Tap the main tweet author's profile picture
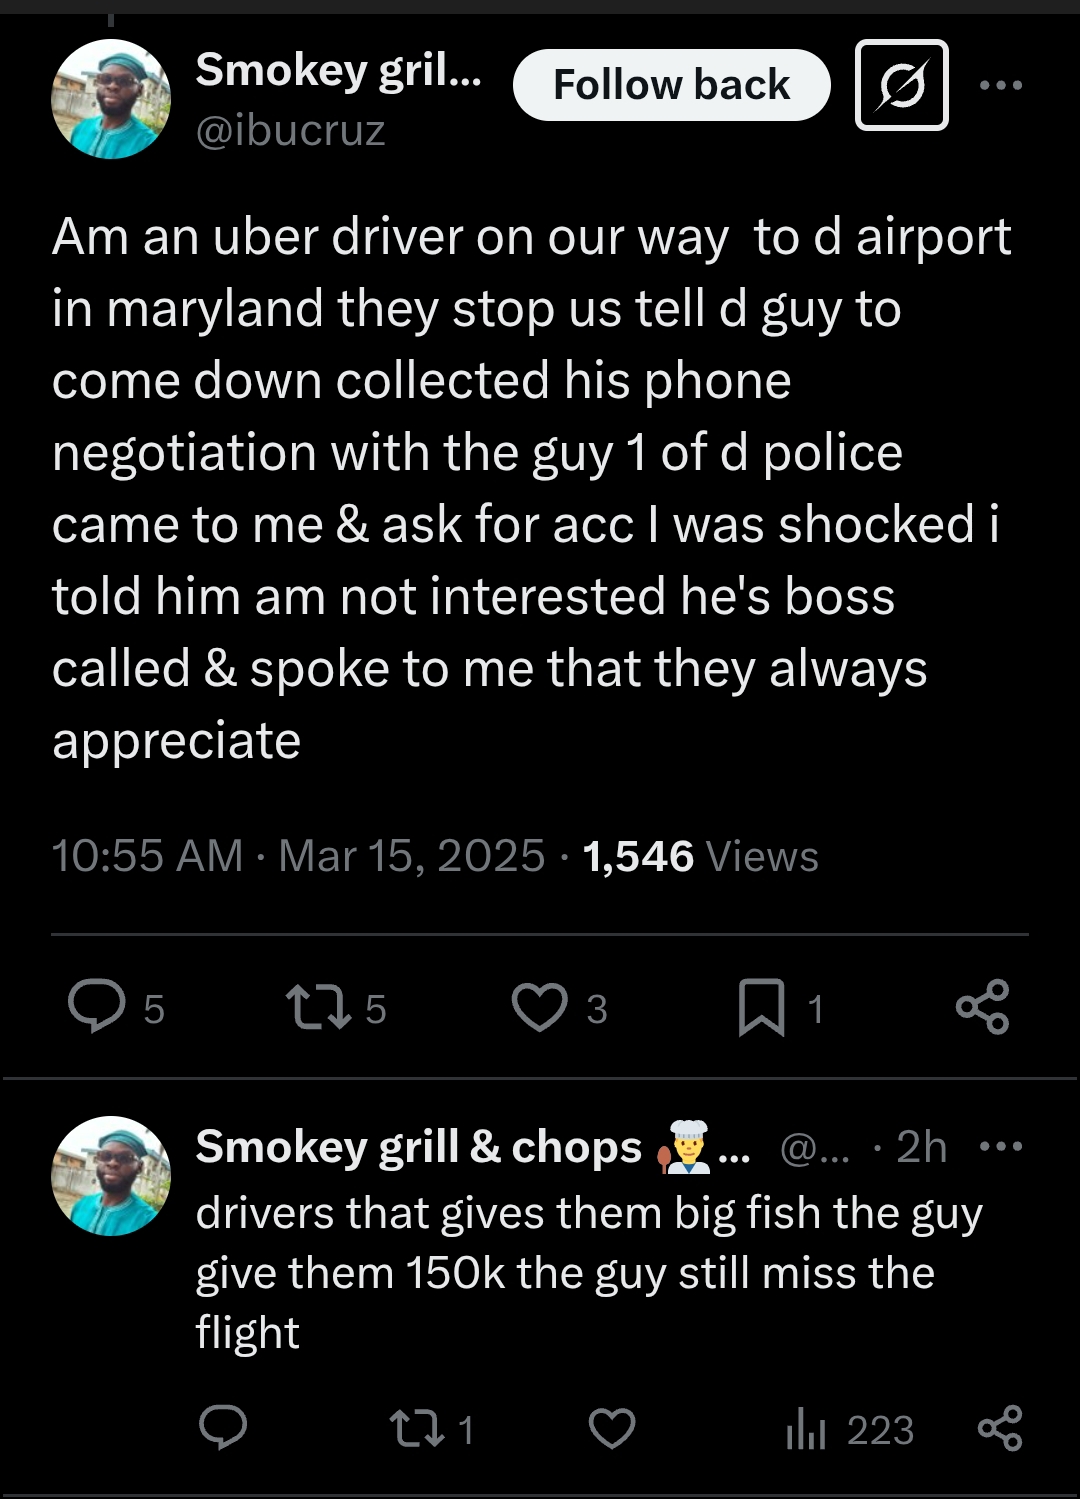 [111, 99]
